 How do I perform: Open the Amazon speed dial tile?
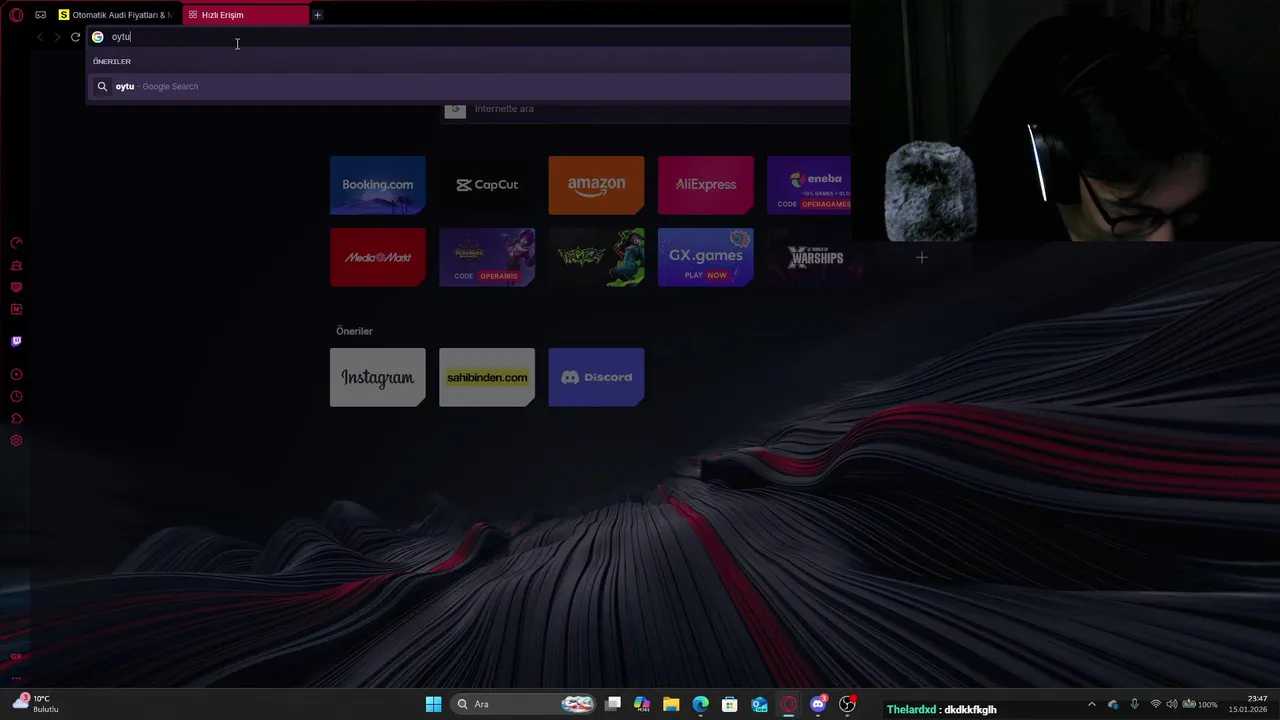click(596, 185)
